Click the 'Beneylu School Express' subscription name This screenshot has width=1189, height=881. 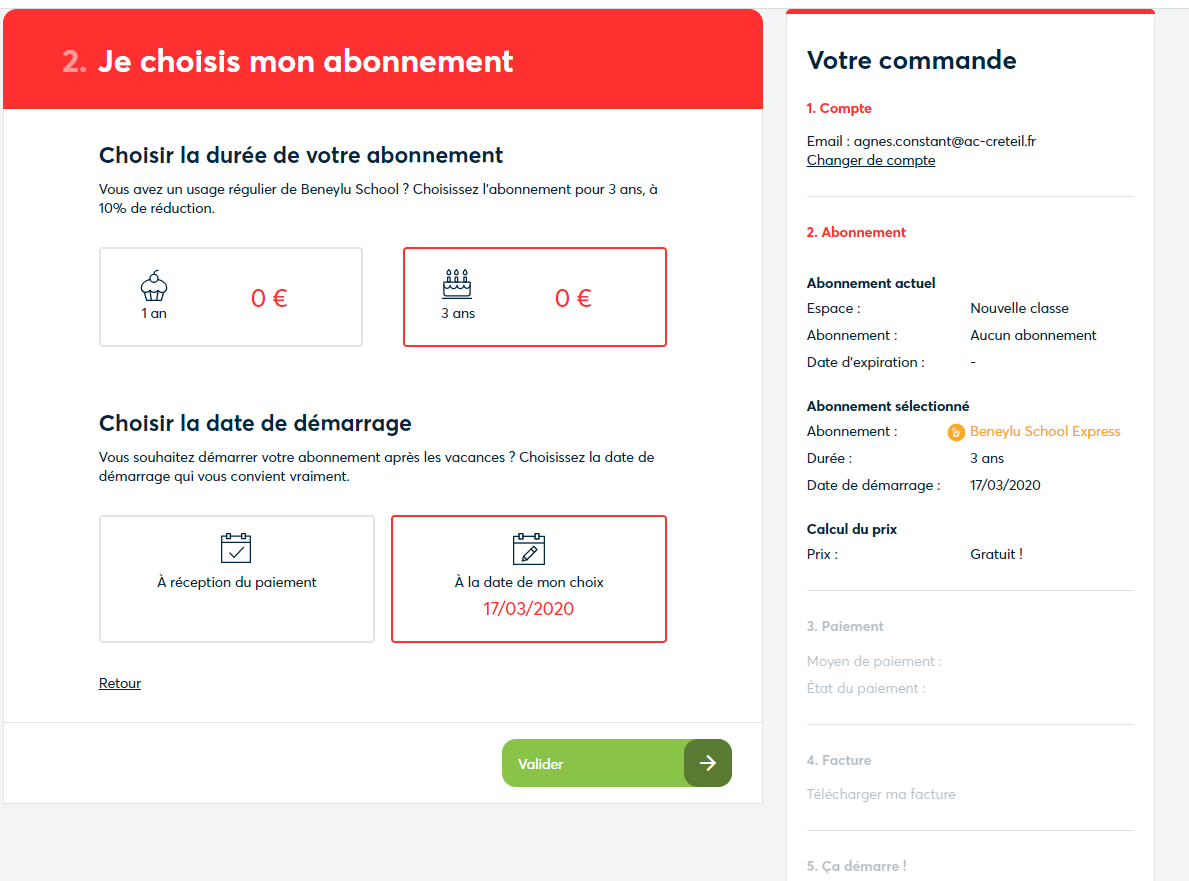point(1045,432)
